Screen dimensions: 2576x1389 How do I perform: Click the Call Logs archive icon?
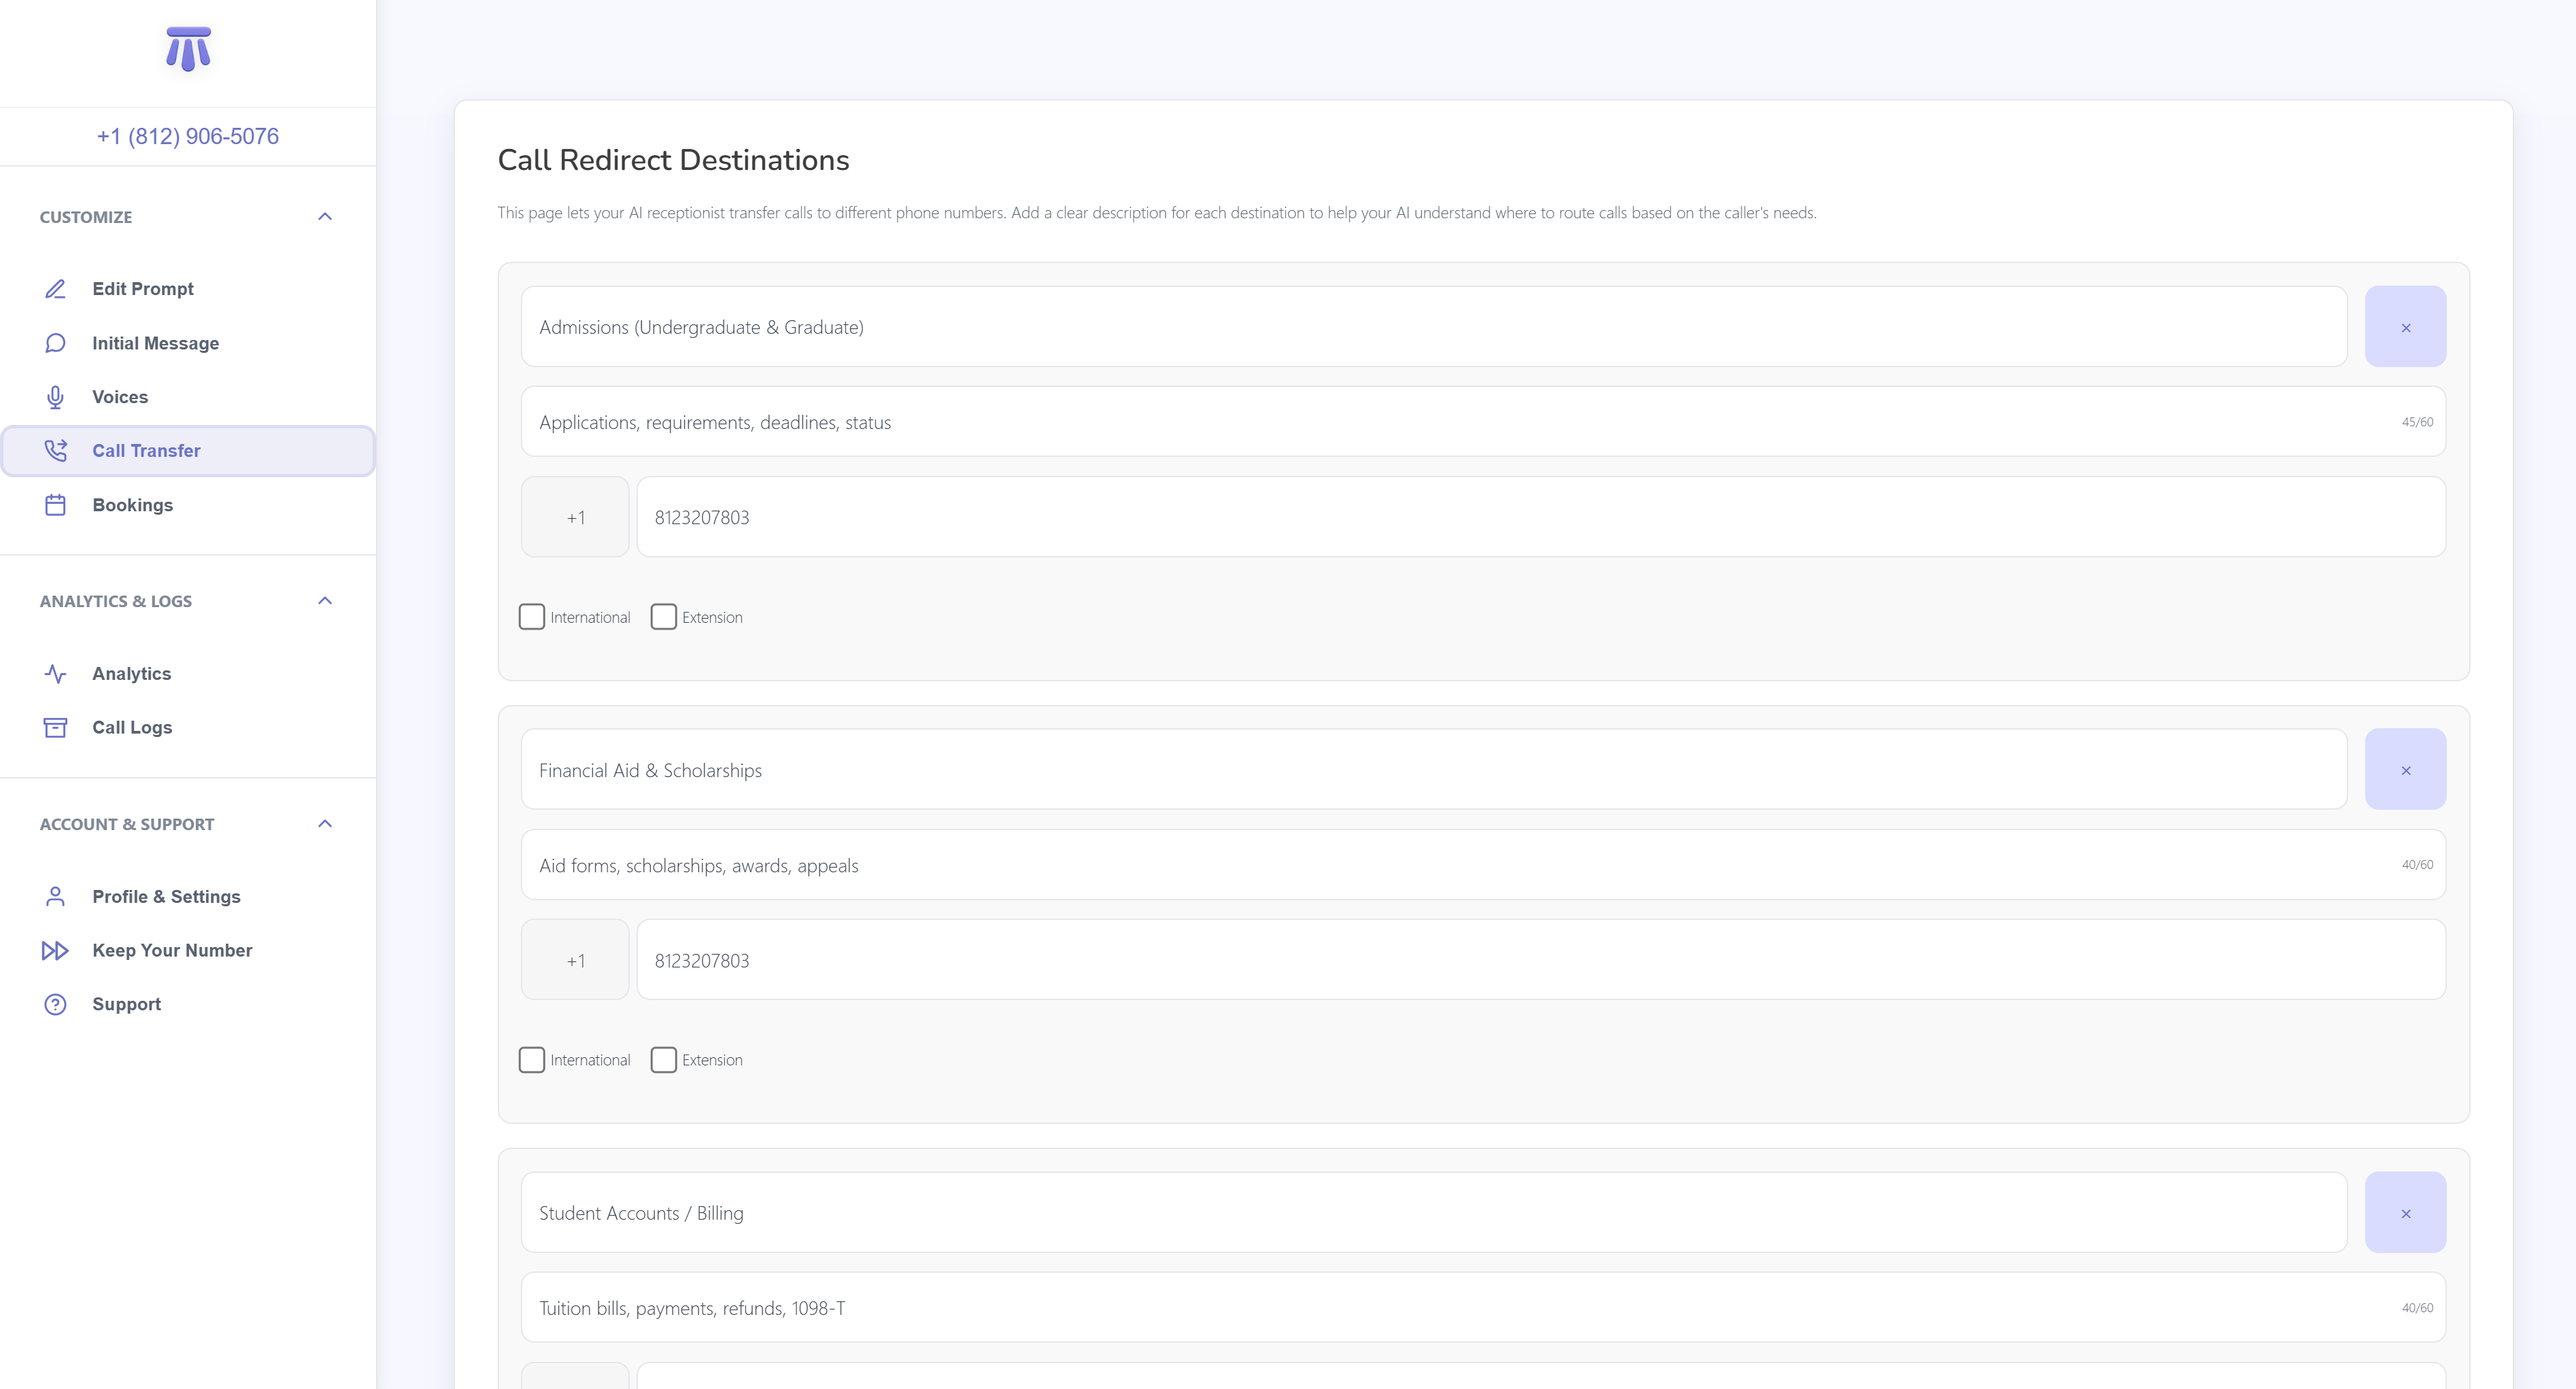[x=55, y=728]
